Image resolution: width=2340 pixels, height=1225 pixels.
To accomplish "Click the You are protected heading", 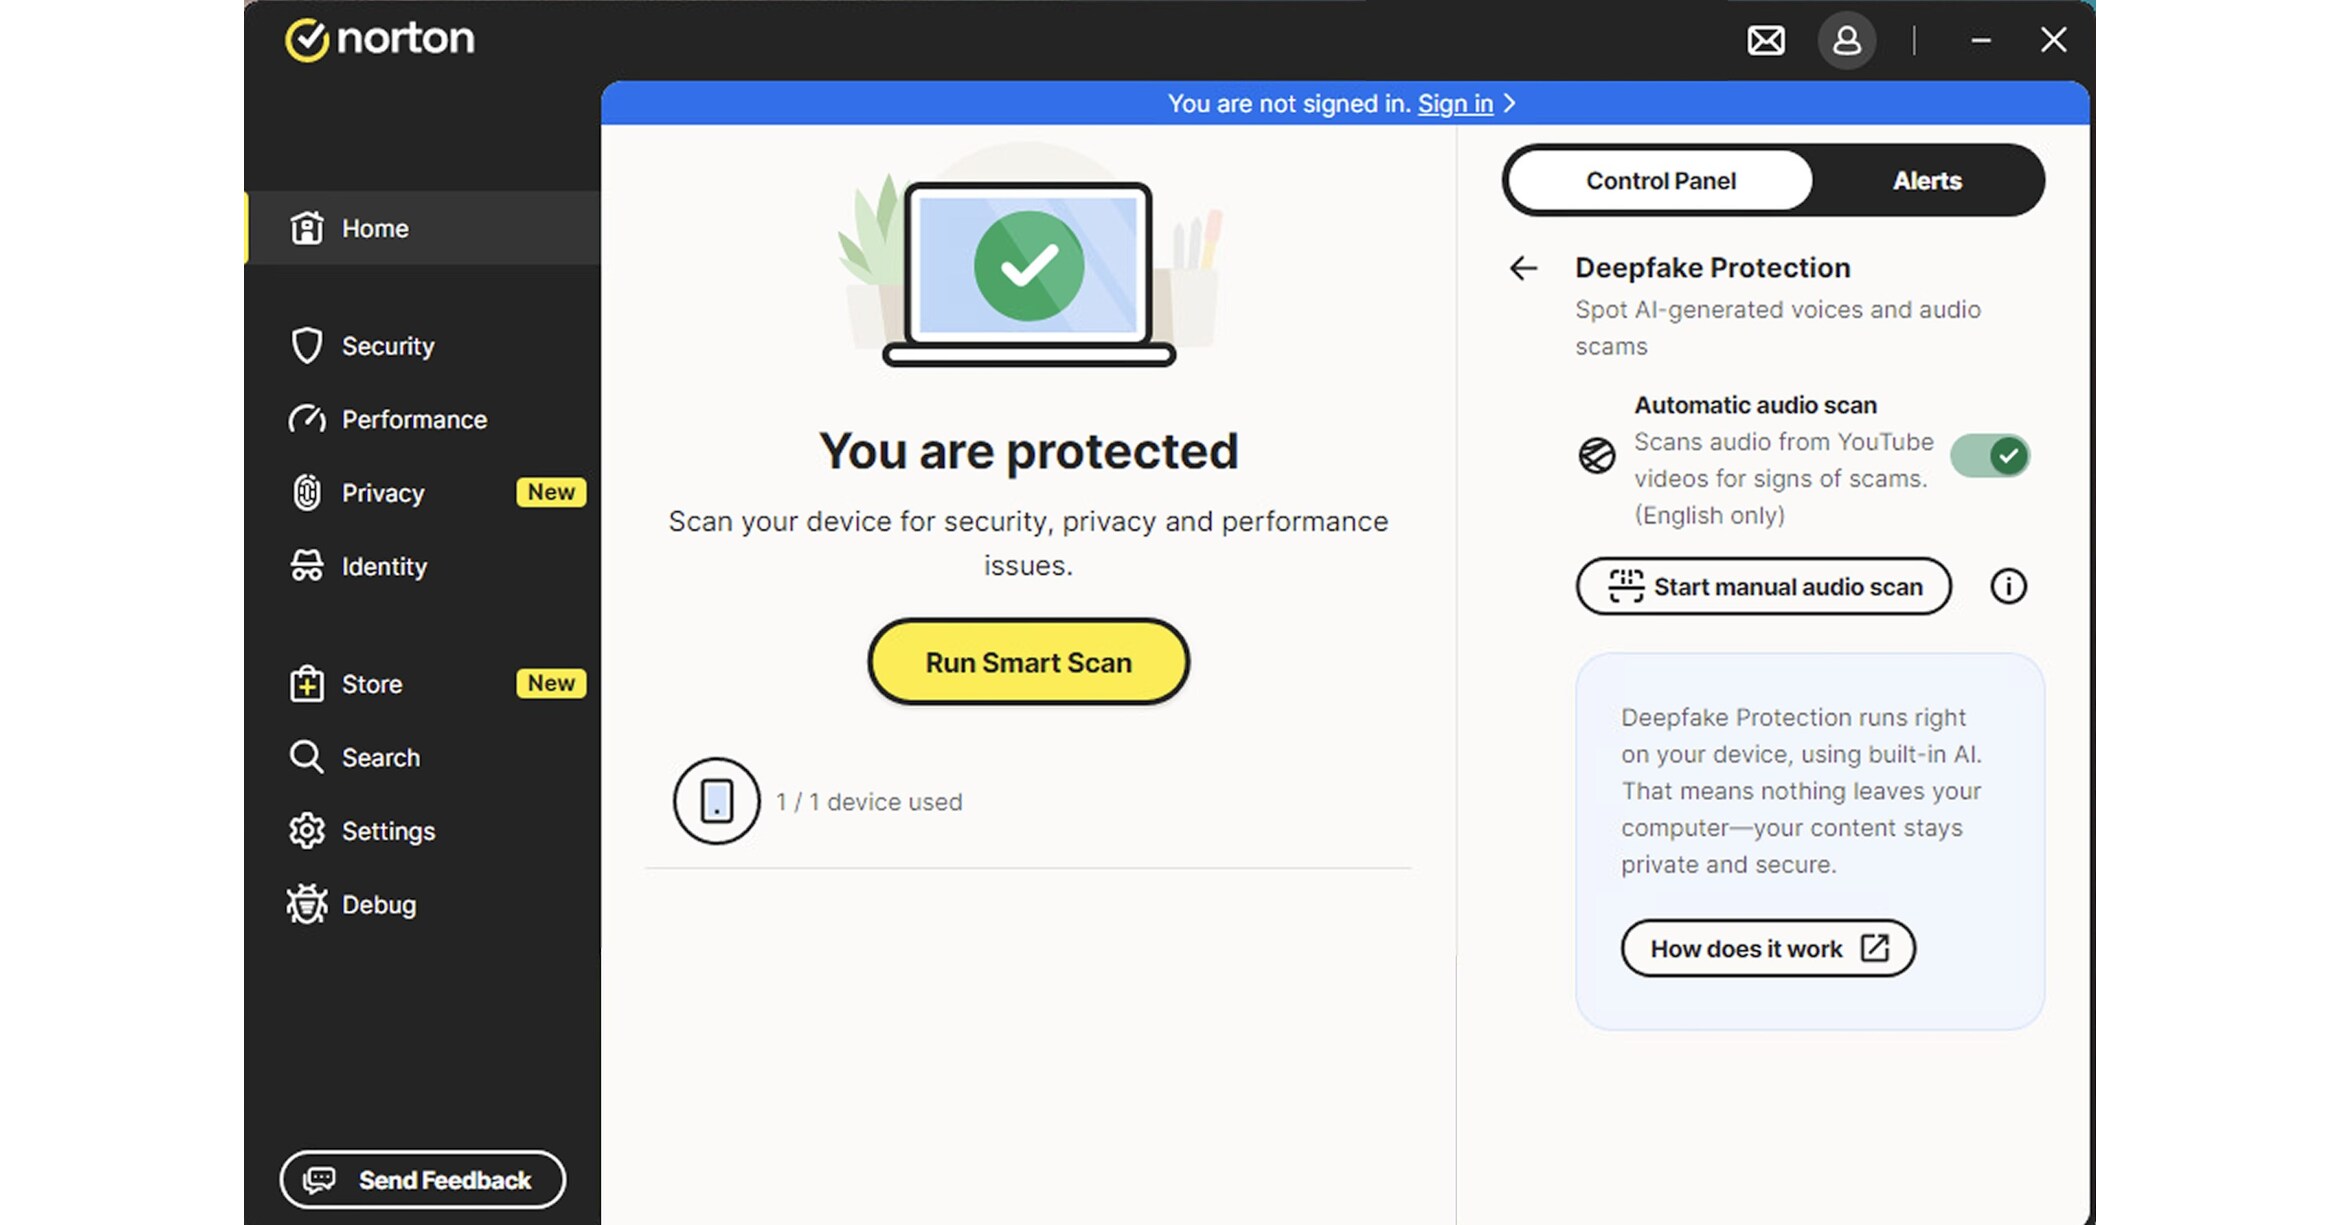I will 1028,451.
